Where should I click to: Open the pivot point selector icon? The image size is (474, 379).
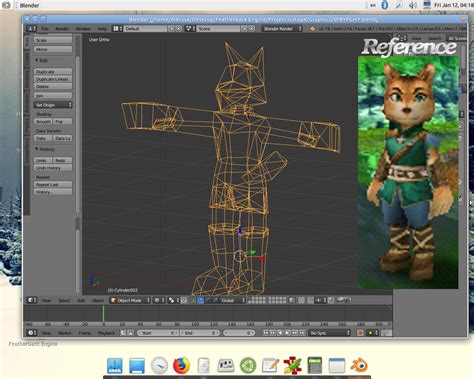click(x=174, y=300)
